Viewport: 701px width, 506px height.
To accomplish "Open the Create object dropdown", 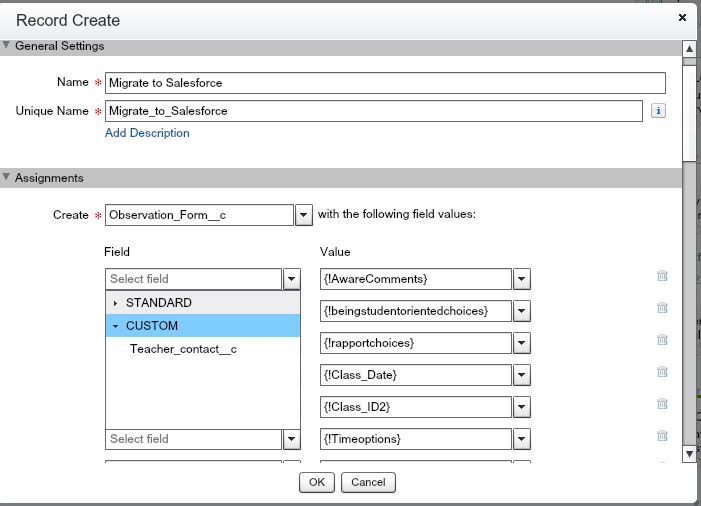I will coord(304,215).
